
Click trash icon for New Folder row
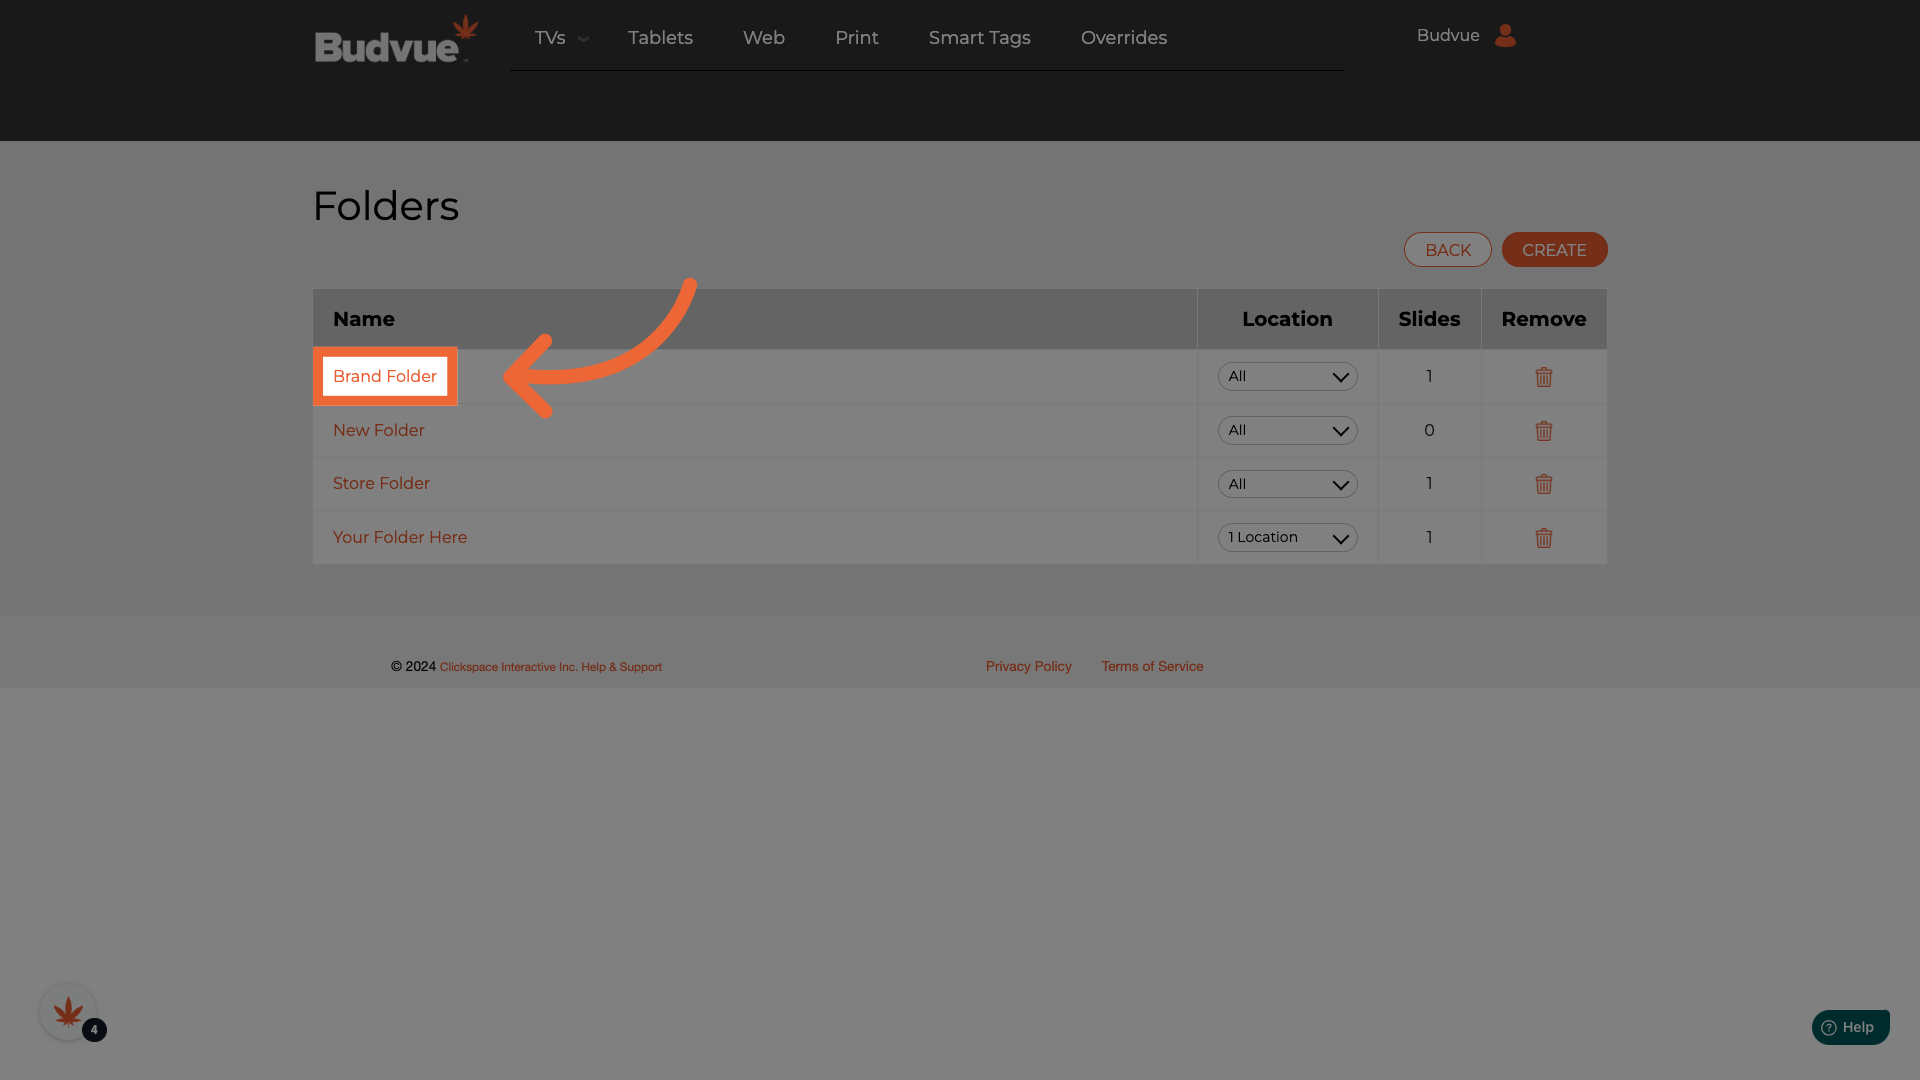click(x=1543, y=431)
